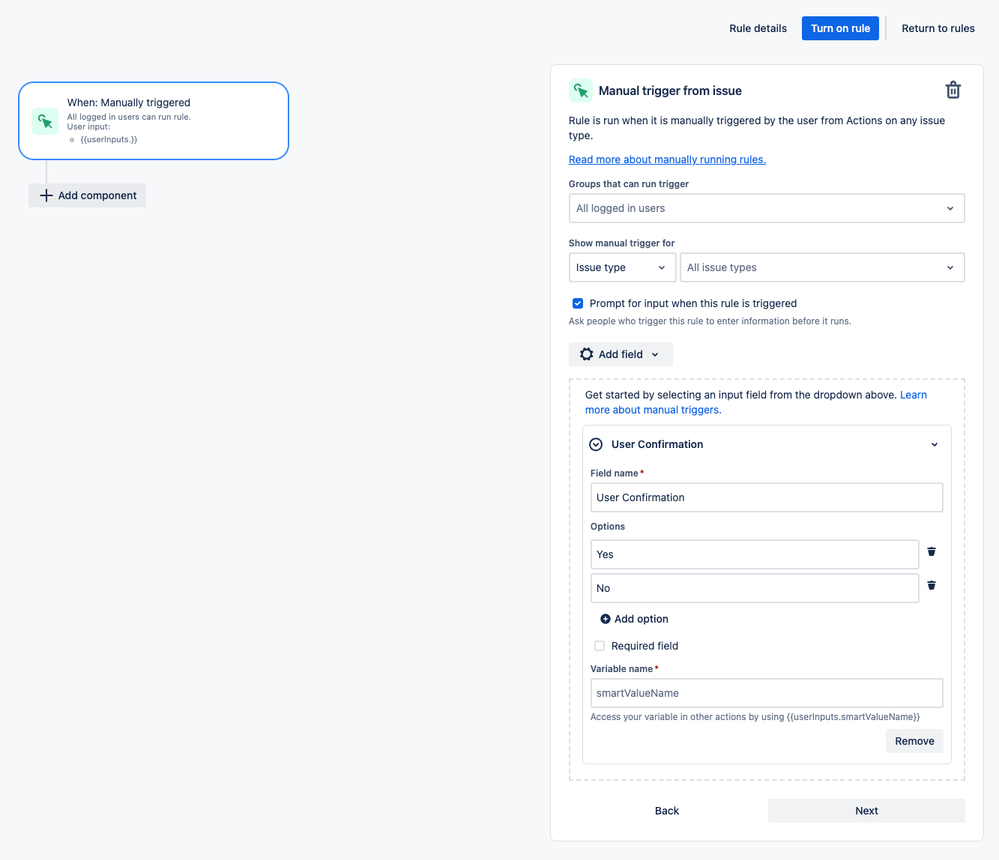This screenshot has width=999, height=860.
Task: Collapse User Confirmation with right chevron
Action: coord(934,444)
